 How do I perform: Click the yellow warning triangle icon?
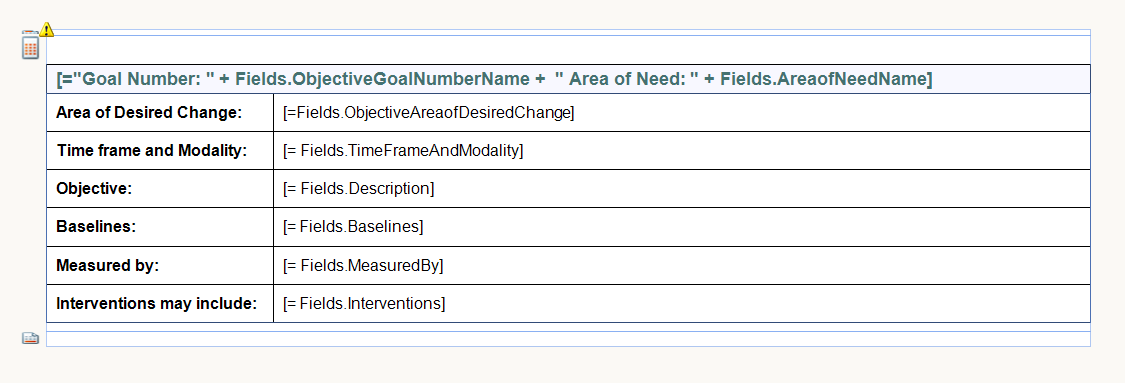(47, 29)
